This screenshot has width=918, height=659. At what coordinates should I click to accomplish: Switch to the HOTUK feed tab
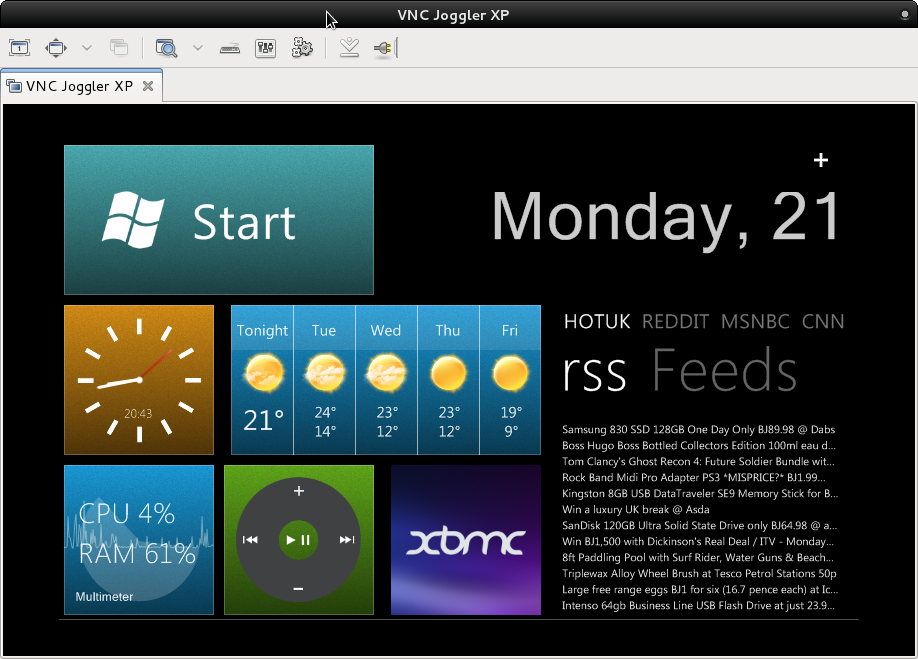tap(597, 321)
